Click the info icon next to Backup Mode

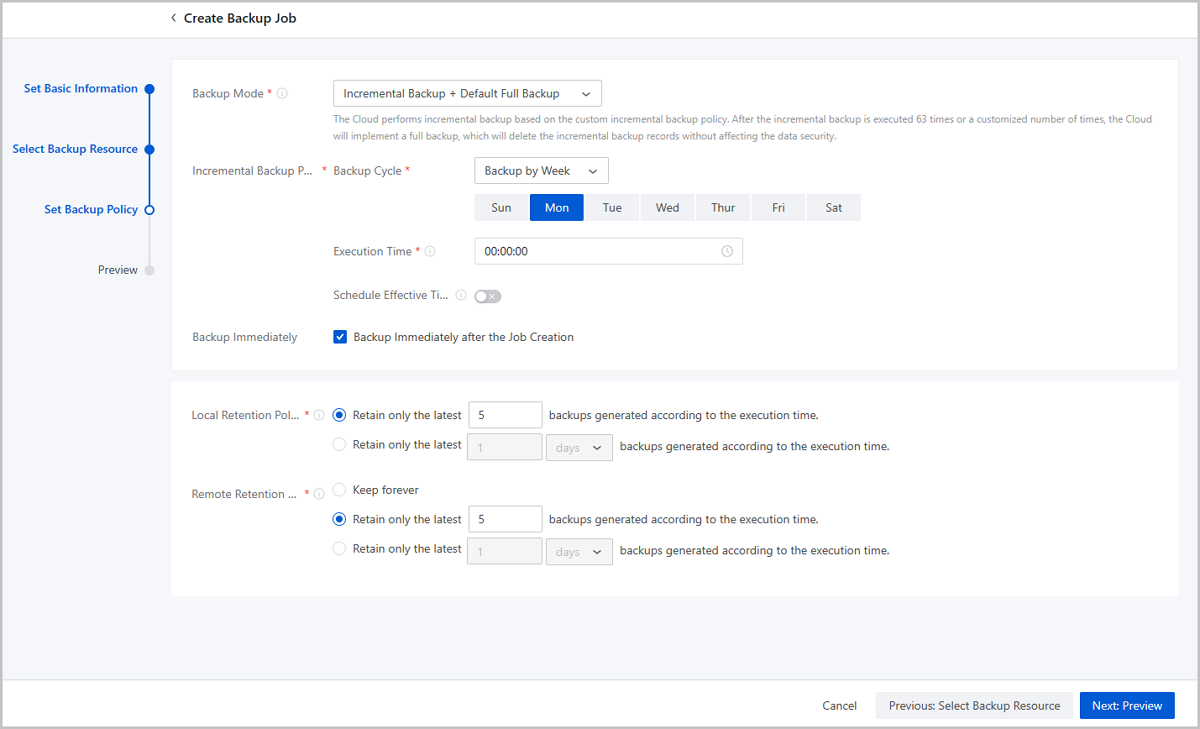click(x=282, y=94)
